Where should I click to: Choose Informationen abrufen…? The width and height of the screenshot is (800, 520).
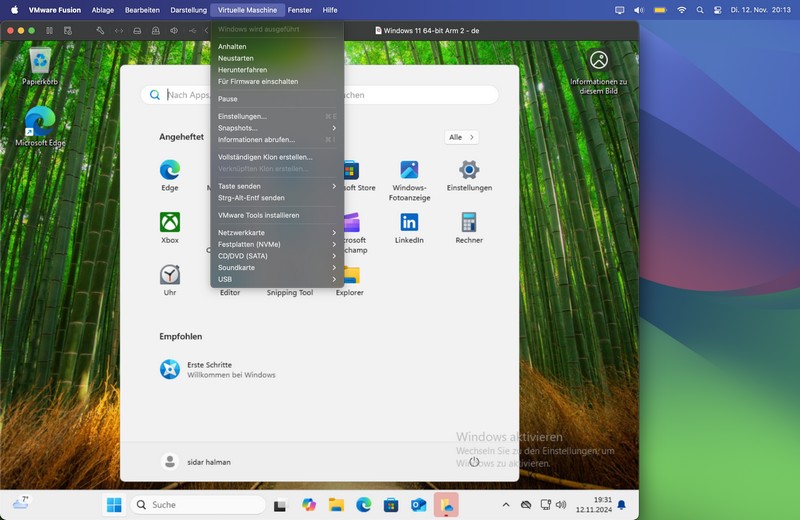click(277, 140)
